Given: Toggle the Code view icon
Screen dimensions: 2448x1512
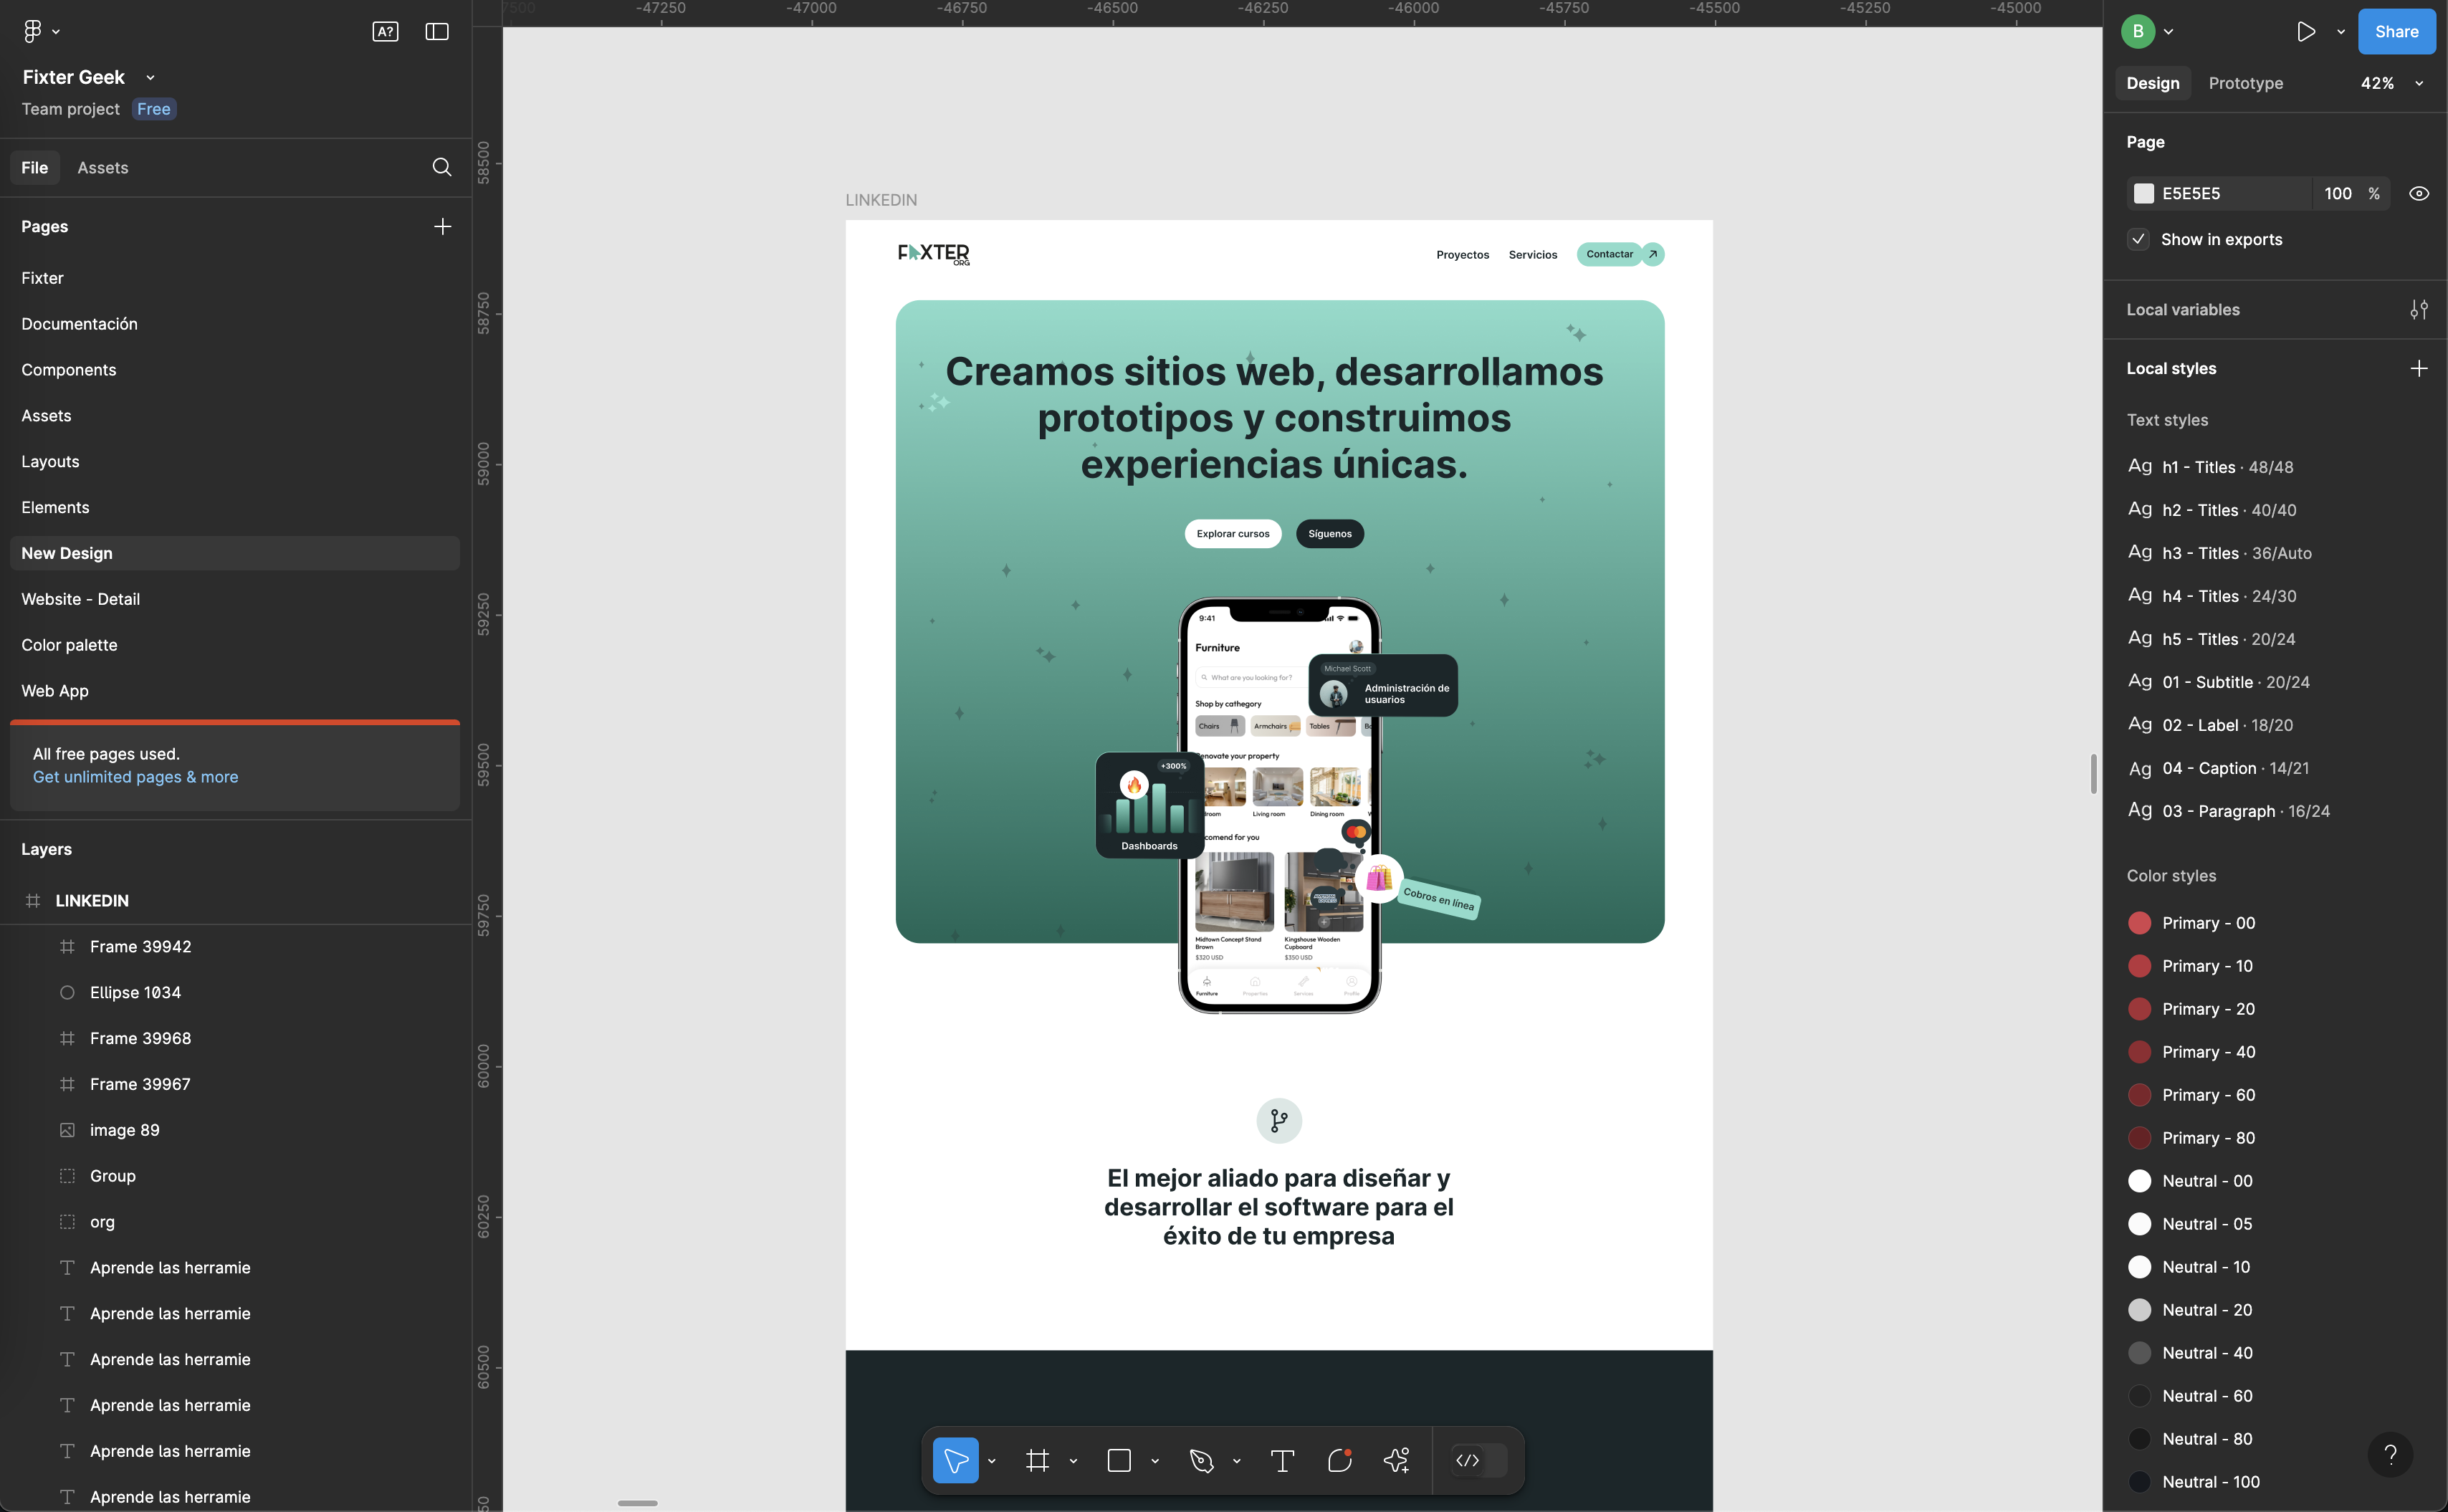Looking at the screenshot, I should pos(1469,1460).
